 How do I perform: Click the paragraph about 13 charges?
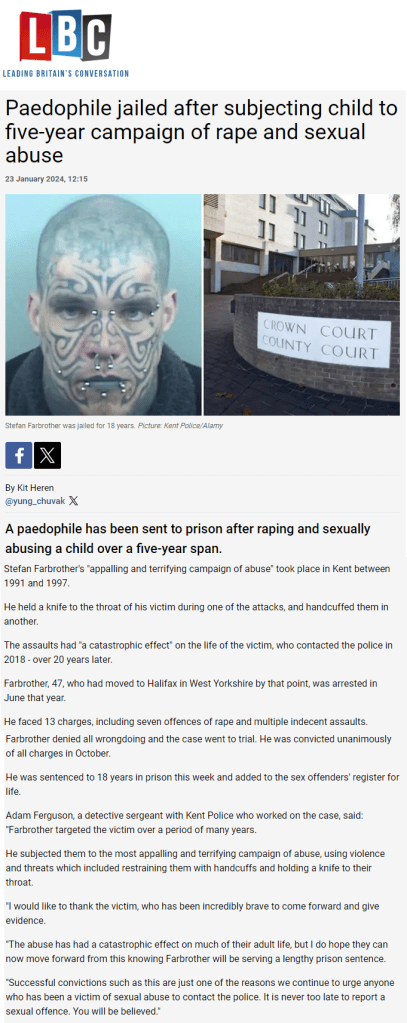193,722
